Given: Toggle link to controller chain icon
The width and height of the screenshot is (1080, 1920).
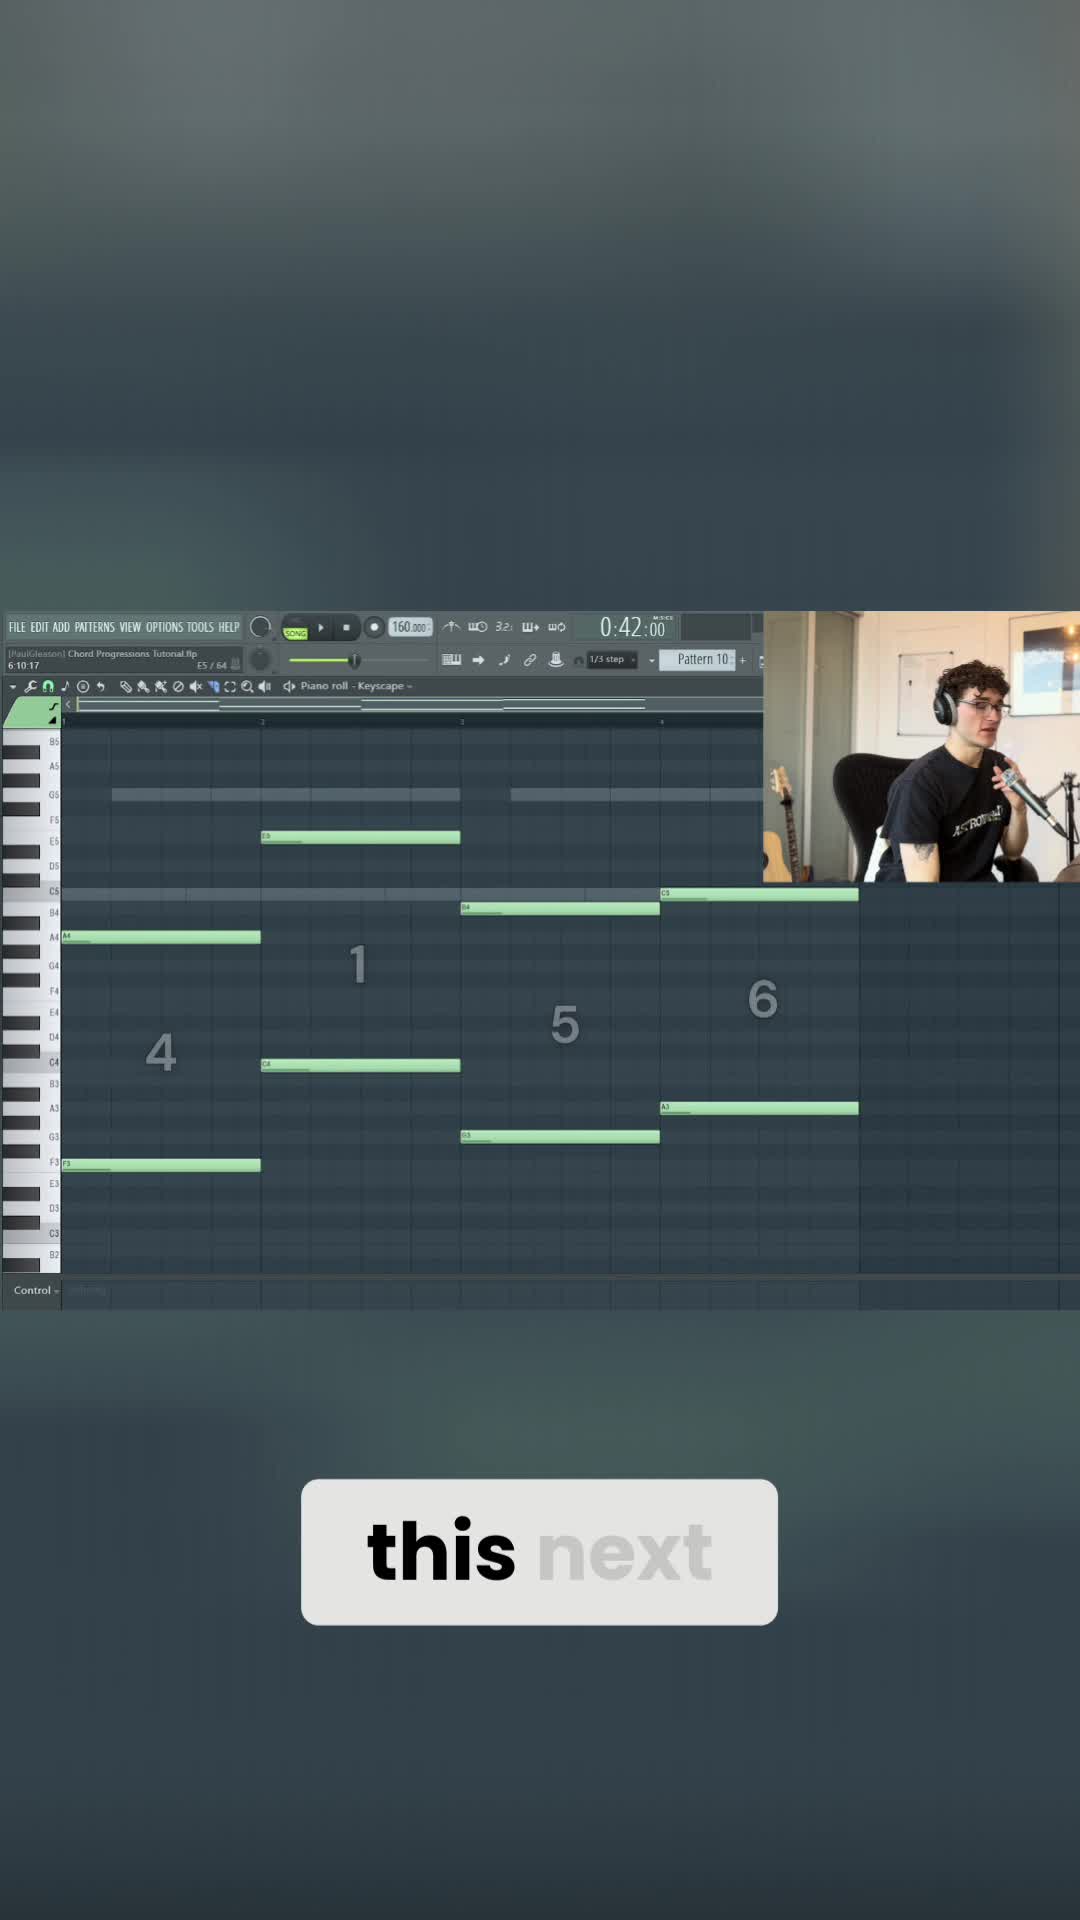Looking at the screenshot, I should pyautogui.click(x=530, y=660).
